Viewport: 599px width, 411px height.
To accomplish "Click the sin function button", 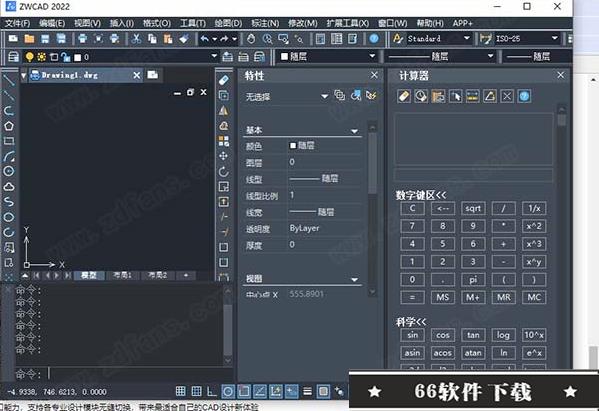I will coord(412,335).
